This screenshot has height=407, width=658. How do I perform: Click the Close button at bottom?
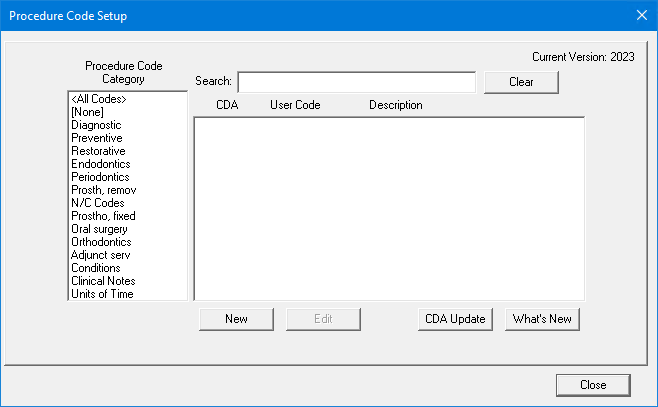click(593, 384)
